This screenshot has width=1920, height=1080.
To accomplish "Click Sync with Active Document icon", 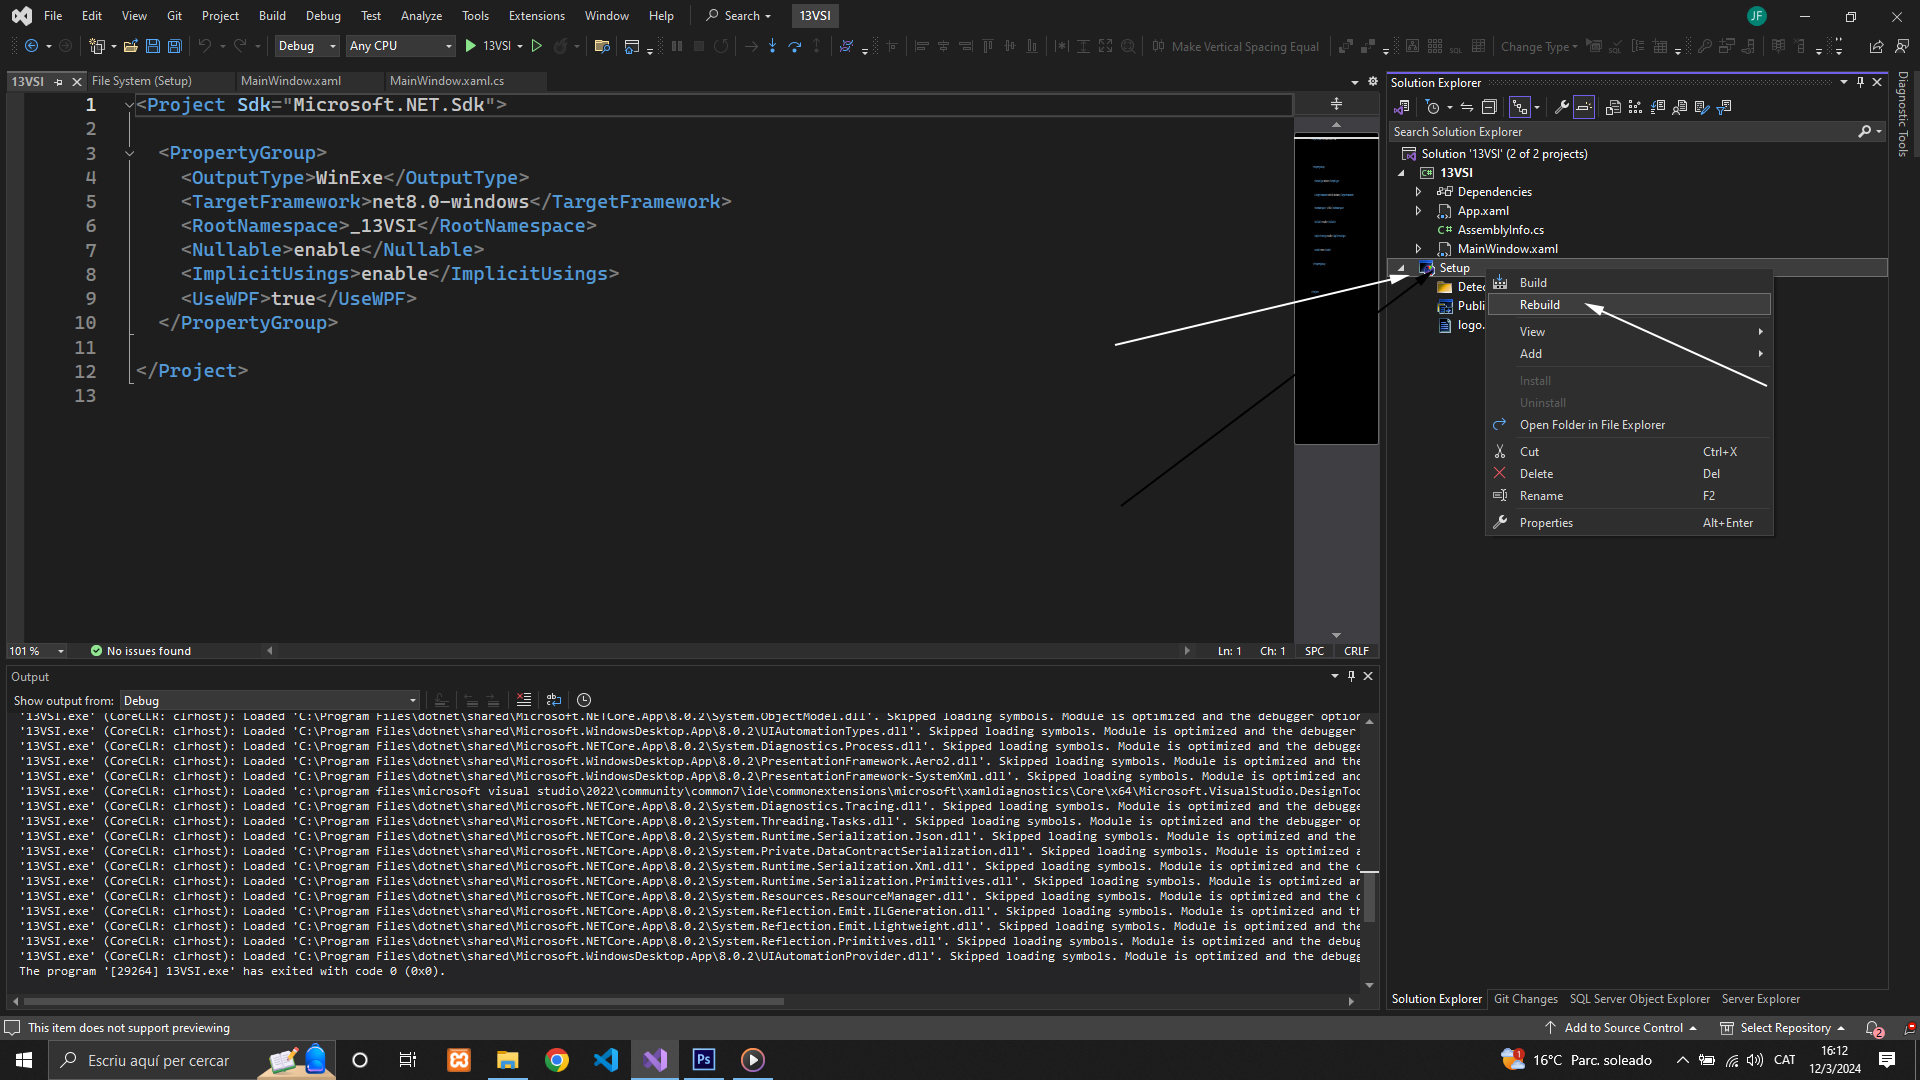I will [x=1466, y=107].
